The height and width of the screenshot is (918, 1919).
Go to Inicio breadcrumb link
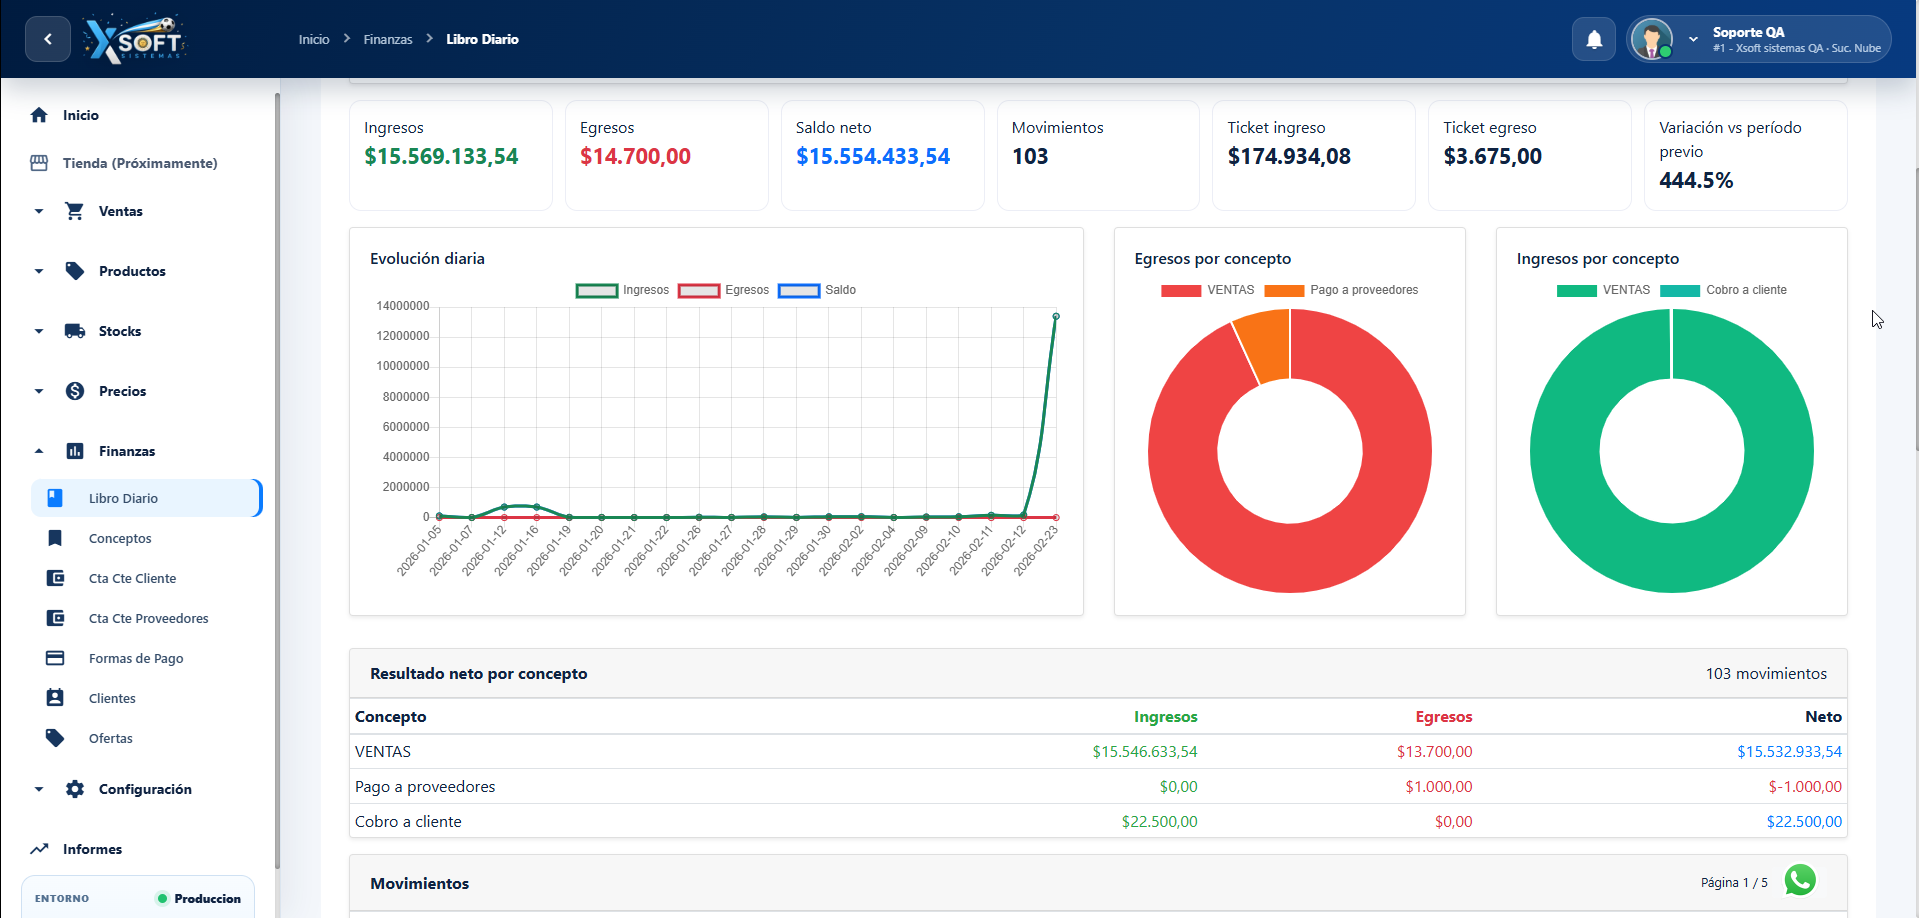point(314,39)
